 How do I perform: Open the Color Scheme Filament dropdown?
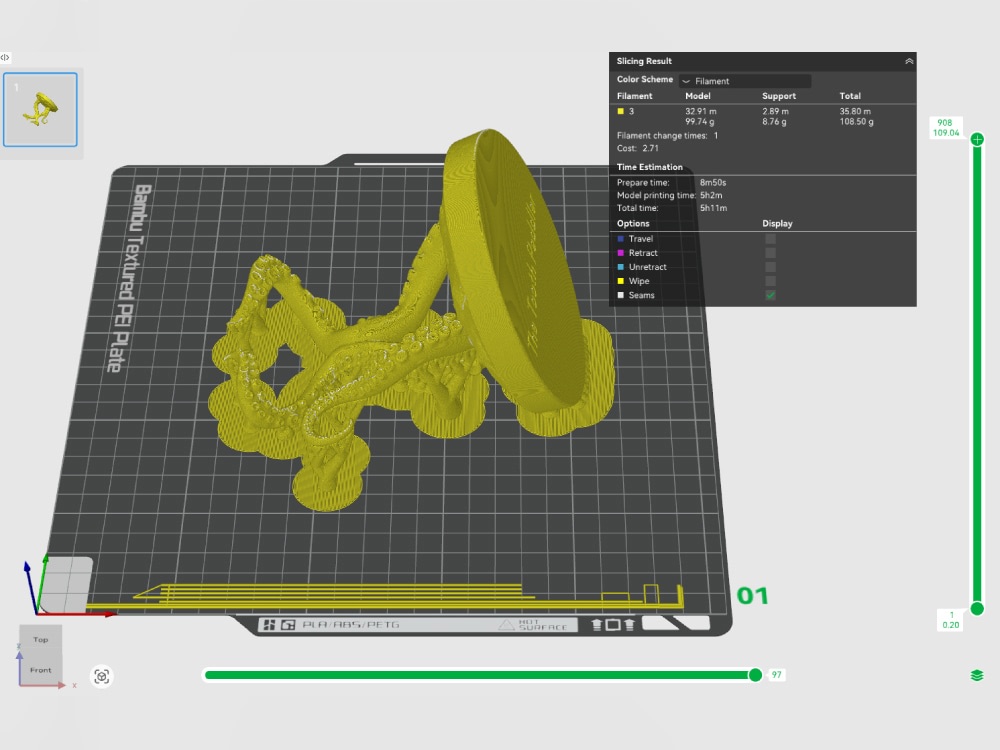(x=745, y=81)
